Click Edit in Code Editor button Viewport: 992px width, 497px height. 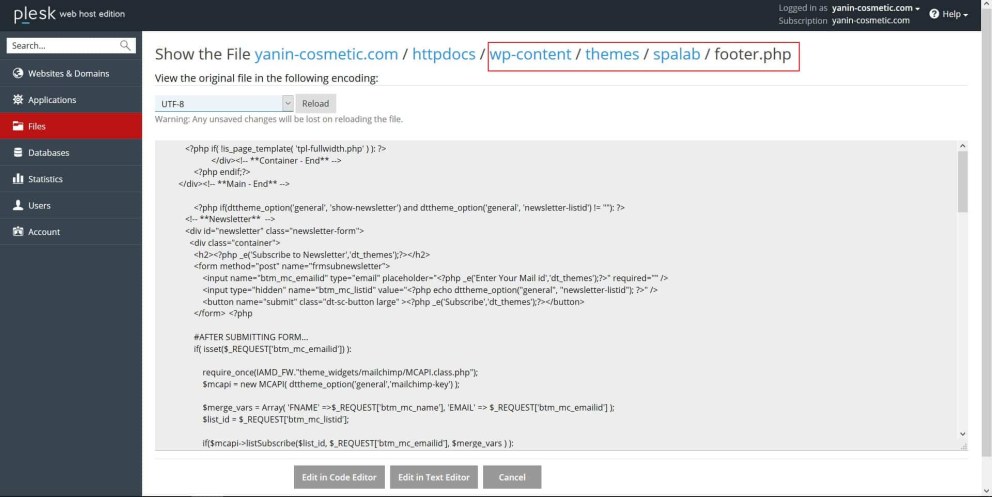pyautogui.click(x=339, y=477)
